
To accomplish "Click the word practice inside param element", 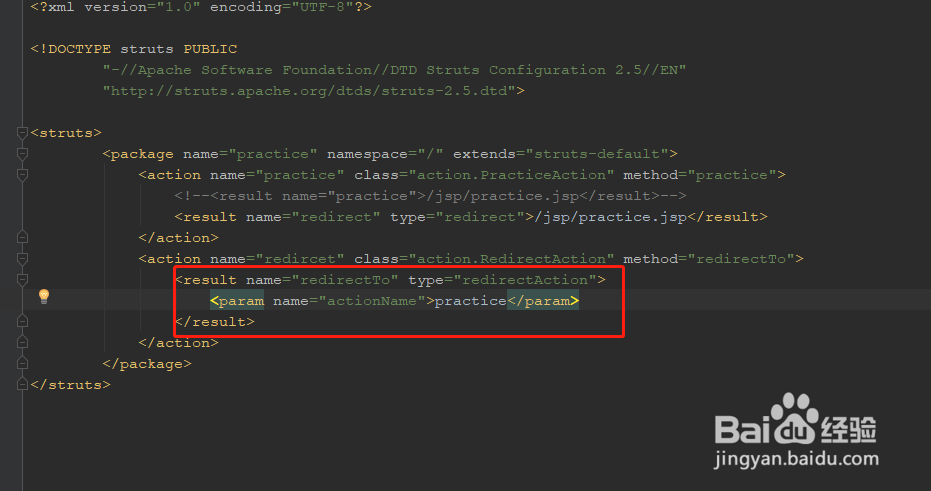I will (x=470, y=301).
